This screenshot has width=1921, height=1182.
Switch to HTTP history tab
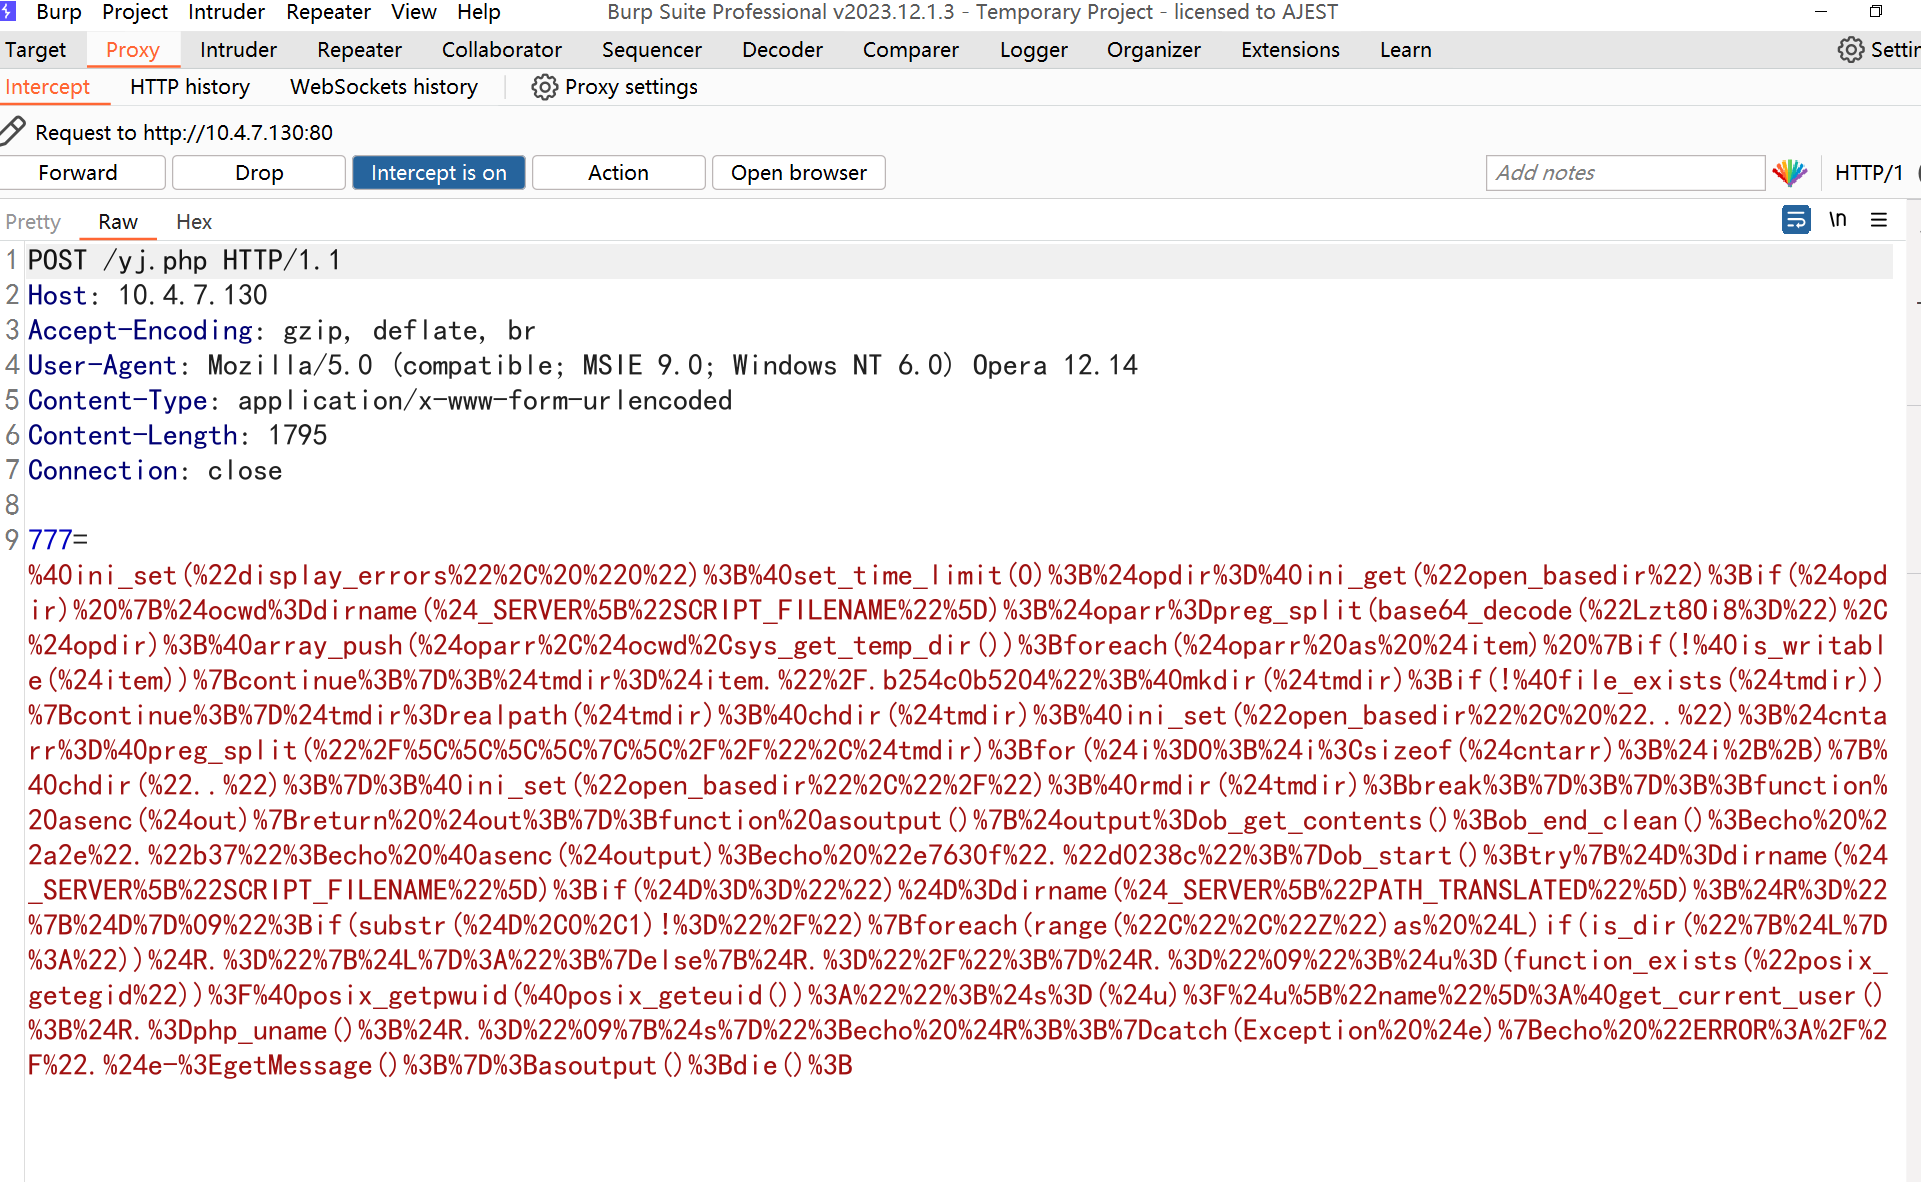click(190, 87)
